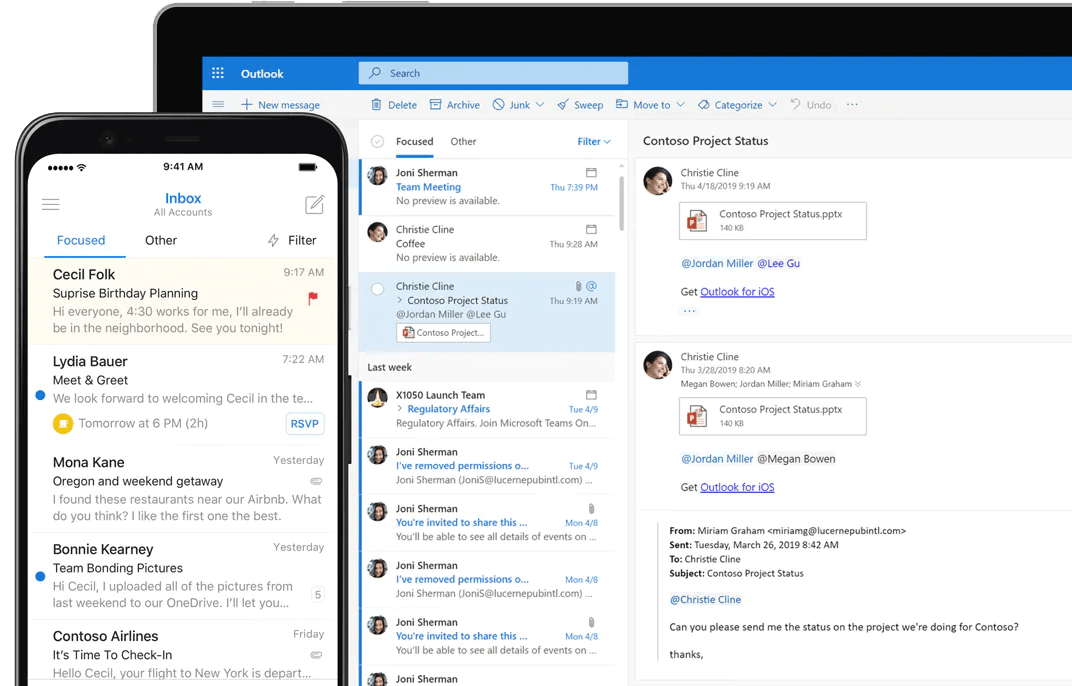1072x686 pixels.
Task: Toggle the desktop navigation pane hamburger icon
Action: pyautogui.click(x=218, y=105)
